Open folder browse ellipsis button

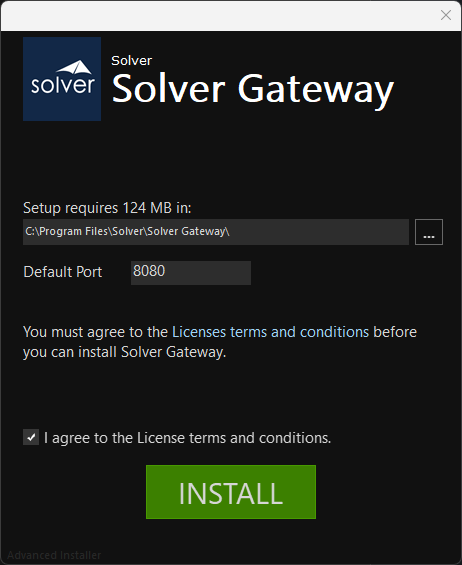[428, 232]
